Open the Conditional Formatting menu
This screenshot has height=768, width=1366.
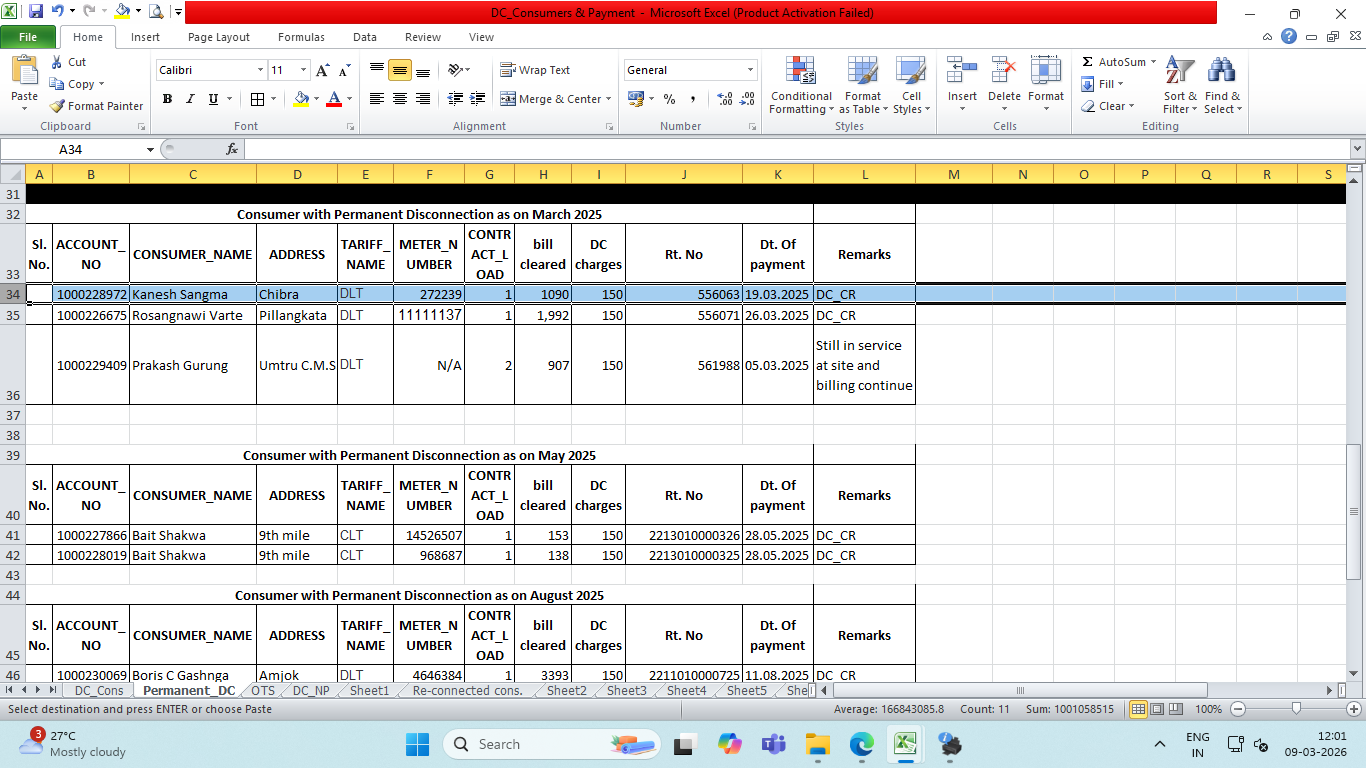point(800,85)
